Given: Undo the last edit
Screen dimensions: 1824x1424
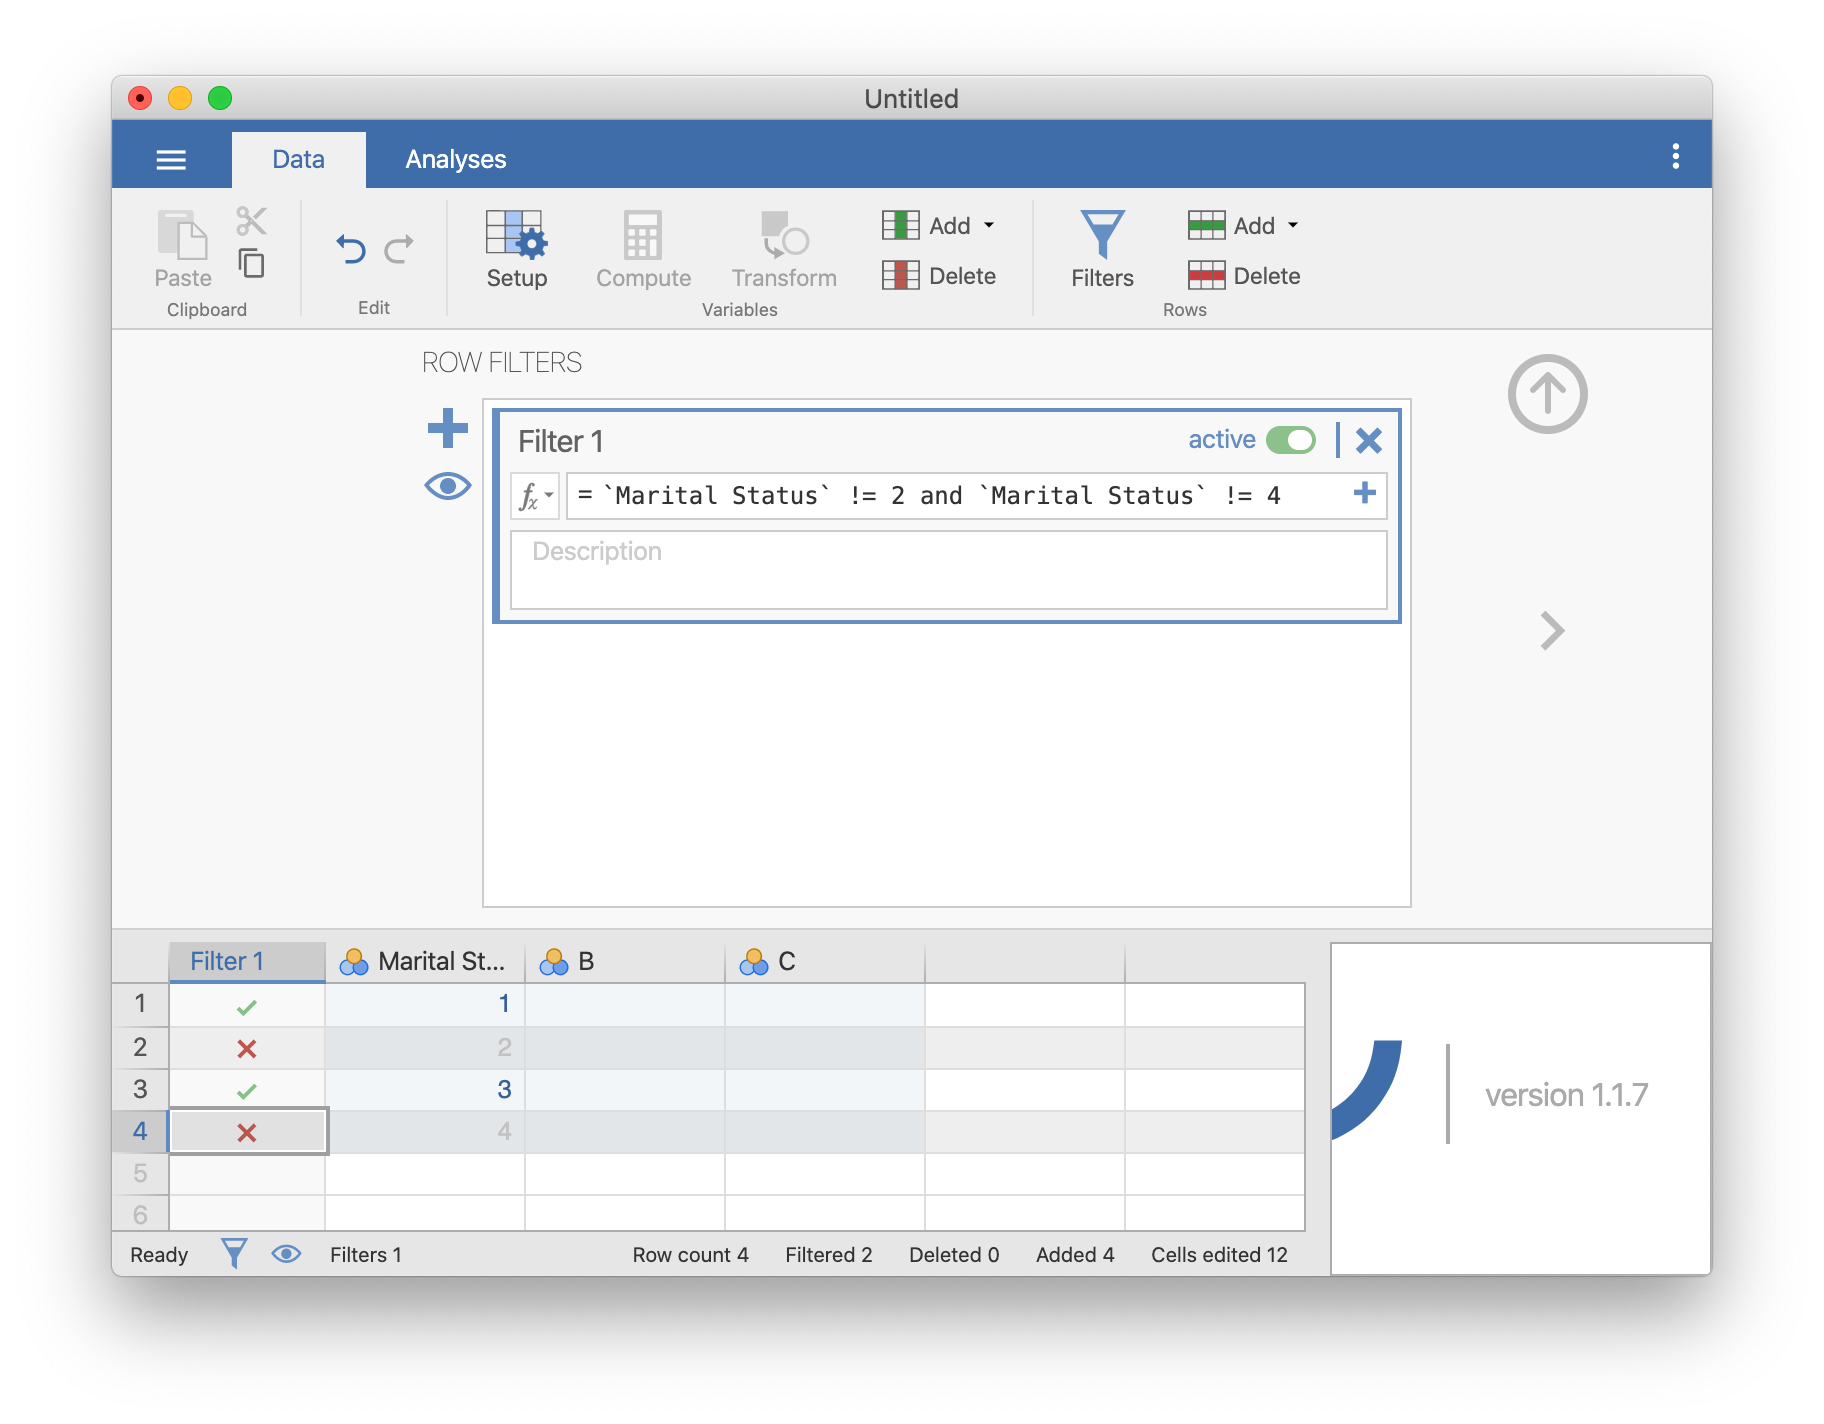Looking at the screenshot, I should 351,248.
